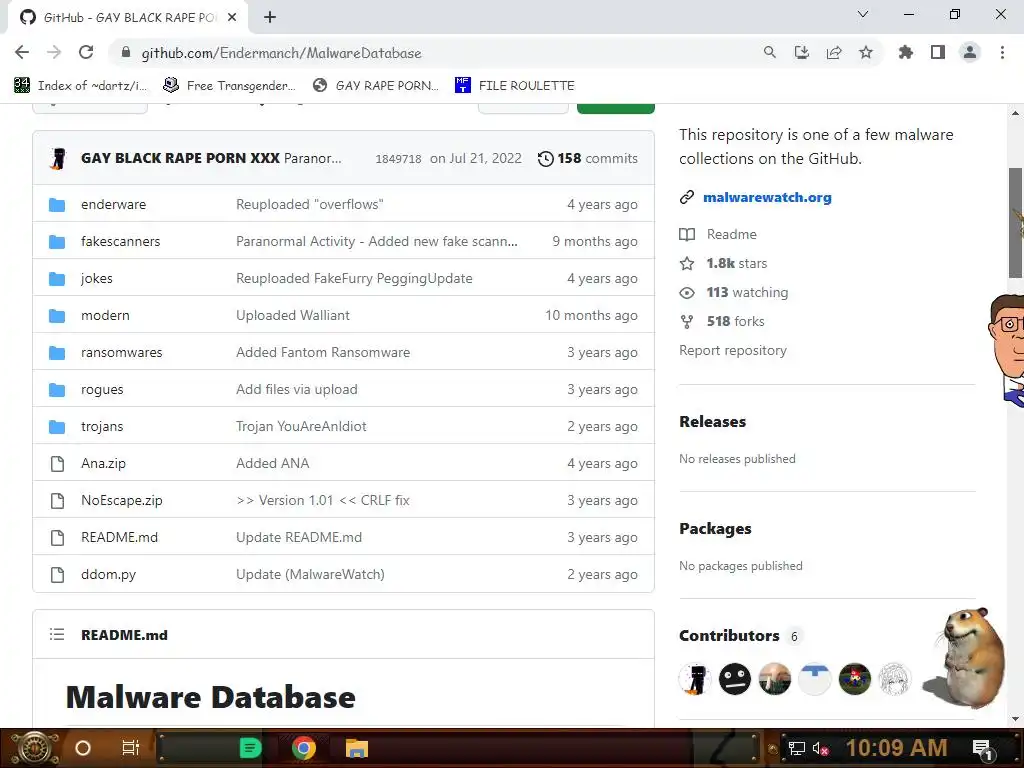The width and height of the screenshot is (1024, 768).
Task: Open the NoEscape.zip file
Action: pyautogui.click(x=121, y=501)
